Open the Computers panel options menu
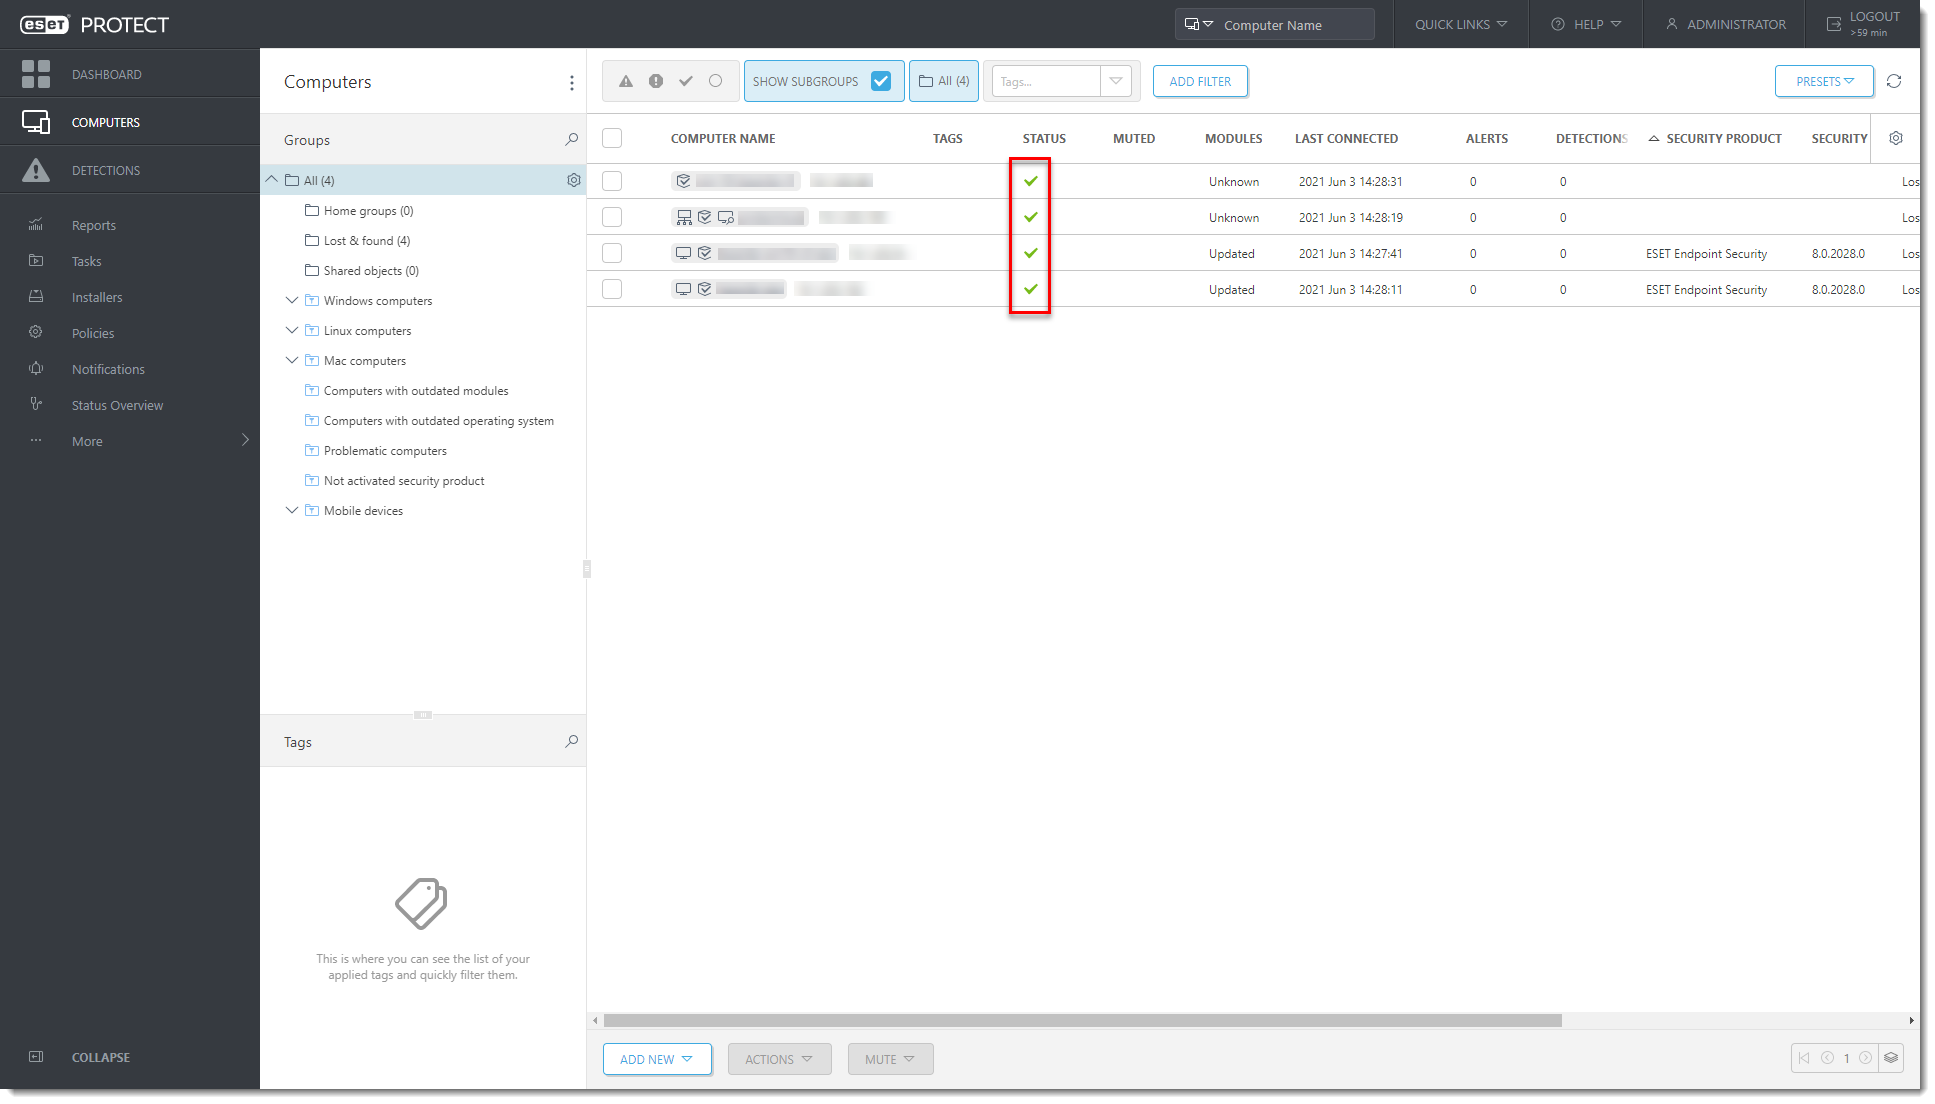The height and width of the screenshot is (1104, 1935). (x=571, y=82)
